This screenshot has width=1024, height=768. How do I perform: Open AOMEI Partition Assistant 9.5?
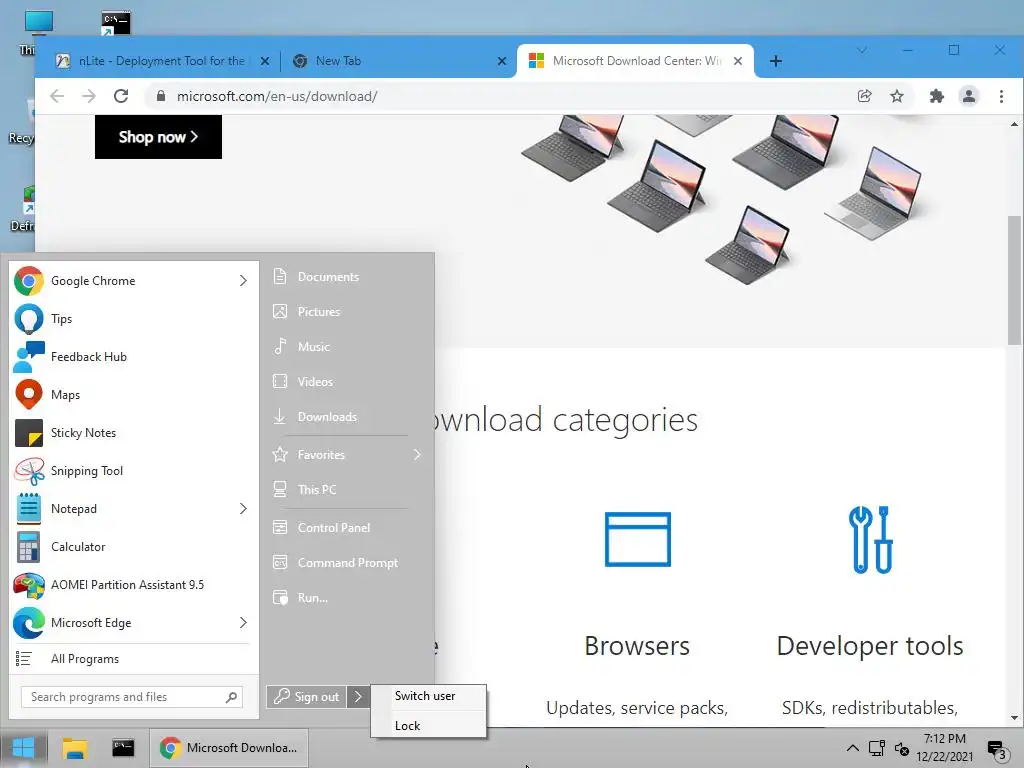pos(133,584)
